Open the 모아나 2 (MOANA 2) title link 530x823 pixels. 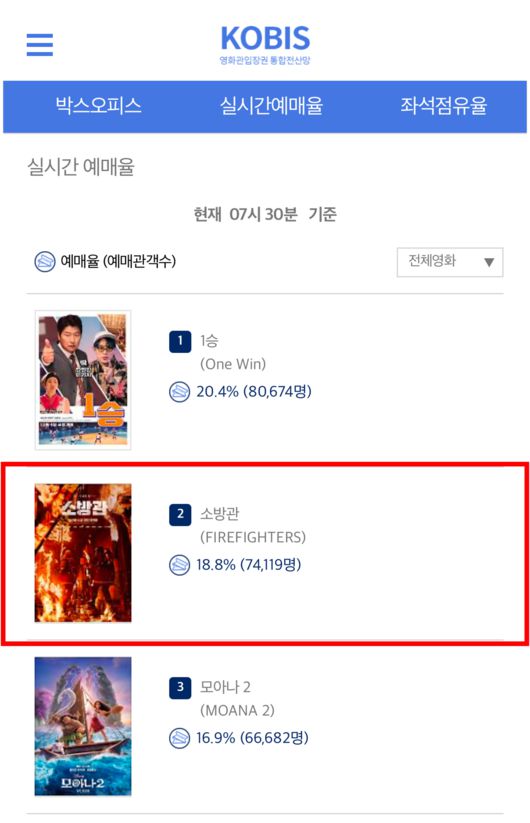click(237, 699)
